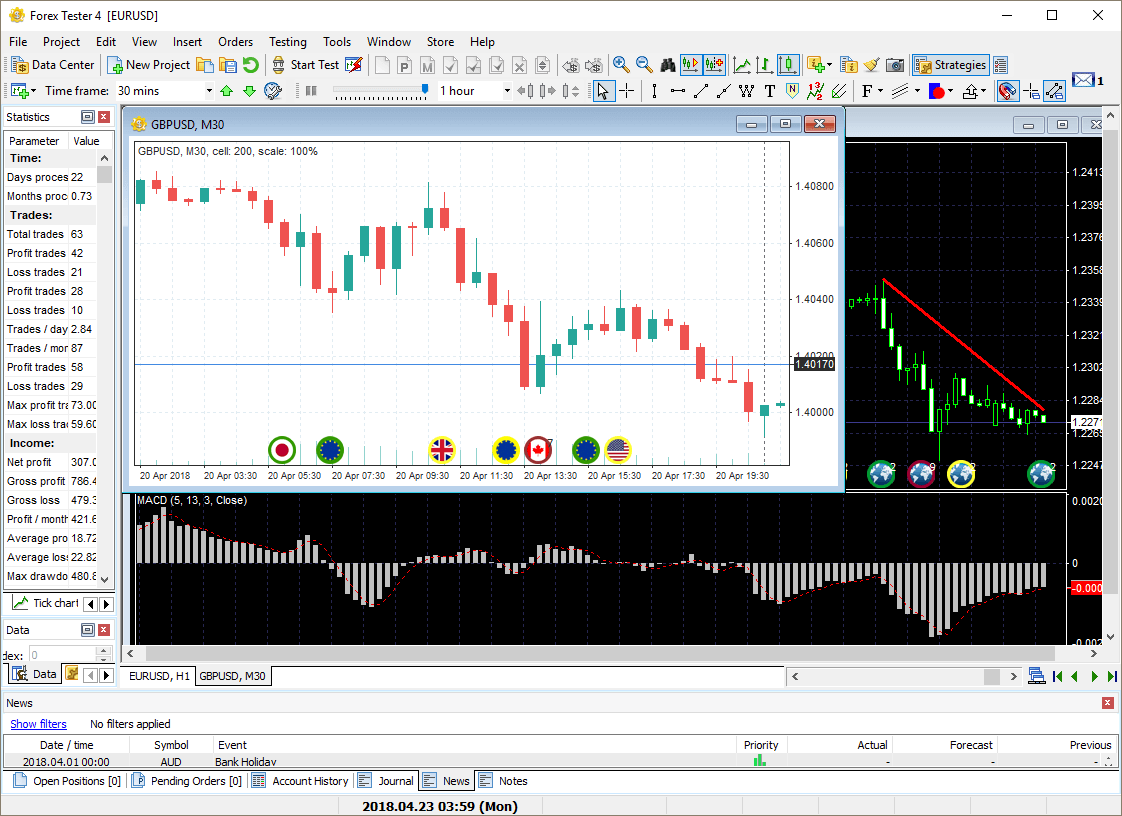Click the camera screenshot icon
This screenshot has width=1122, height=816.
tap(894, 65)
